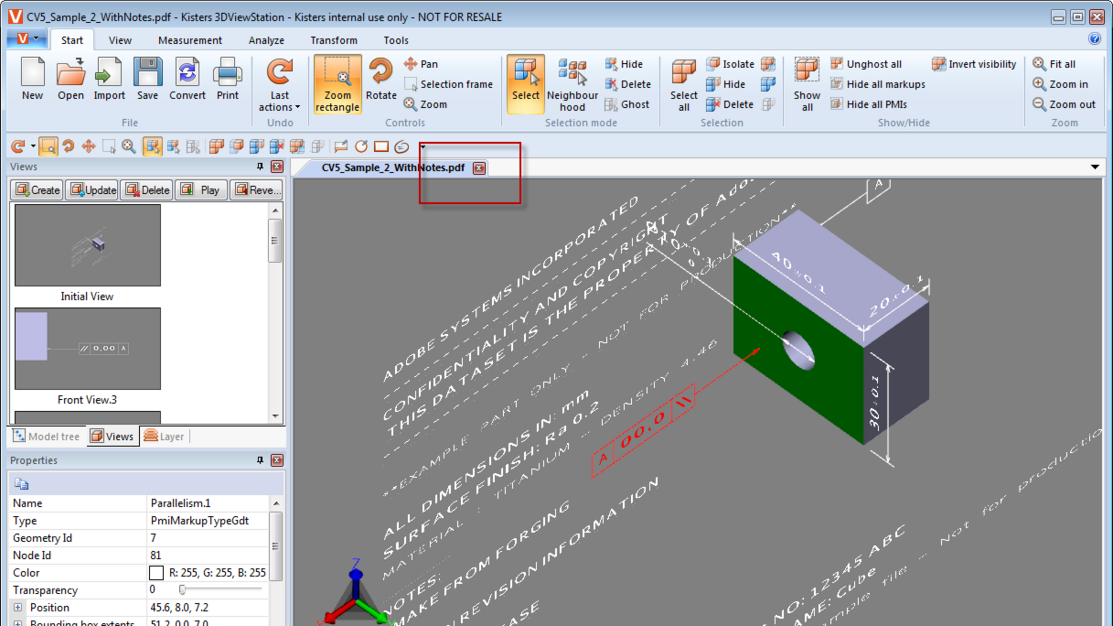Open the Last actions dropdown
Screen dimensions: 1113x626
[280, 85]
